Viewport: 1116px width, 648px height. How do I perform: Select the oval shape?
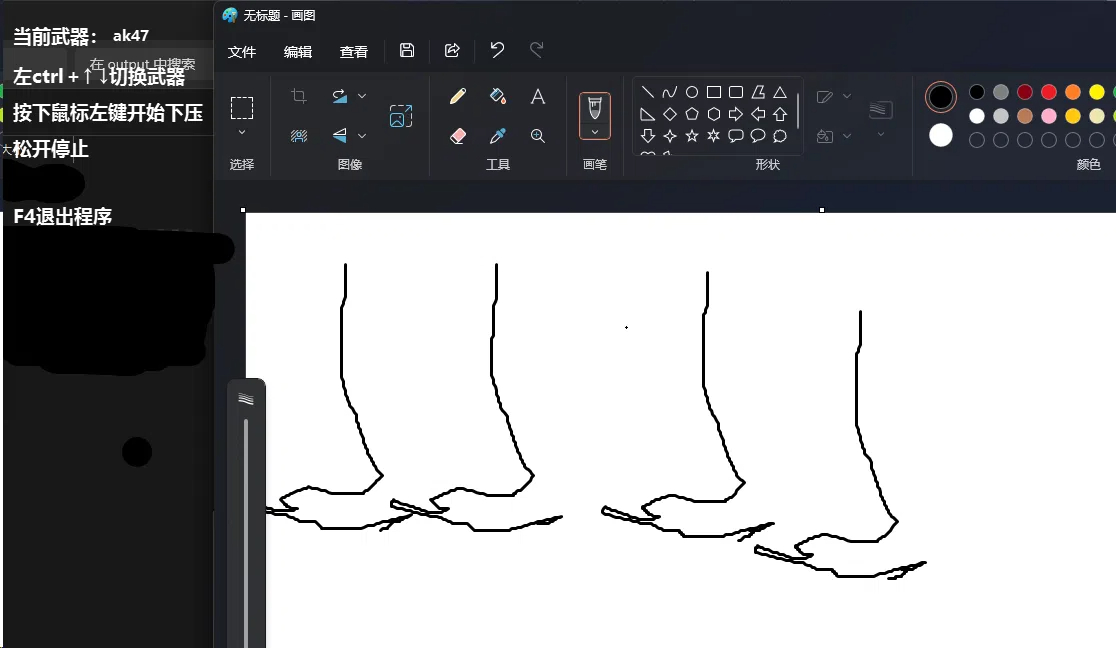[x=691, y=91]
